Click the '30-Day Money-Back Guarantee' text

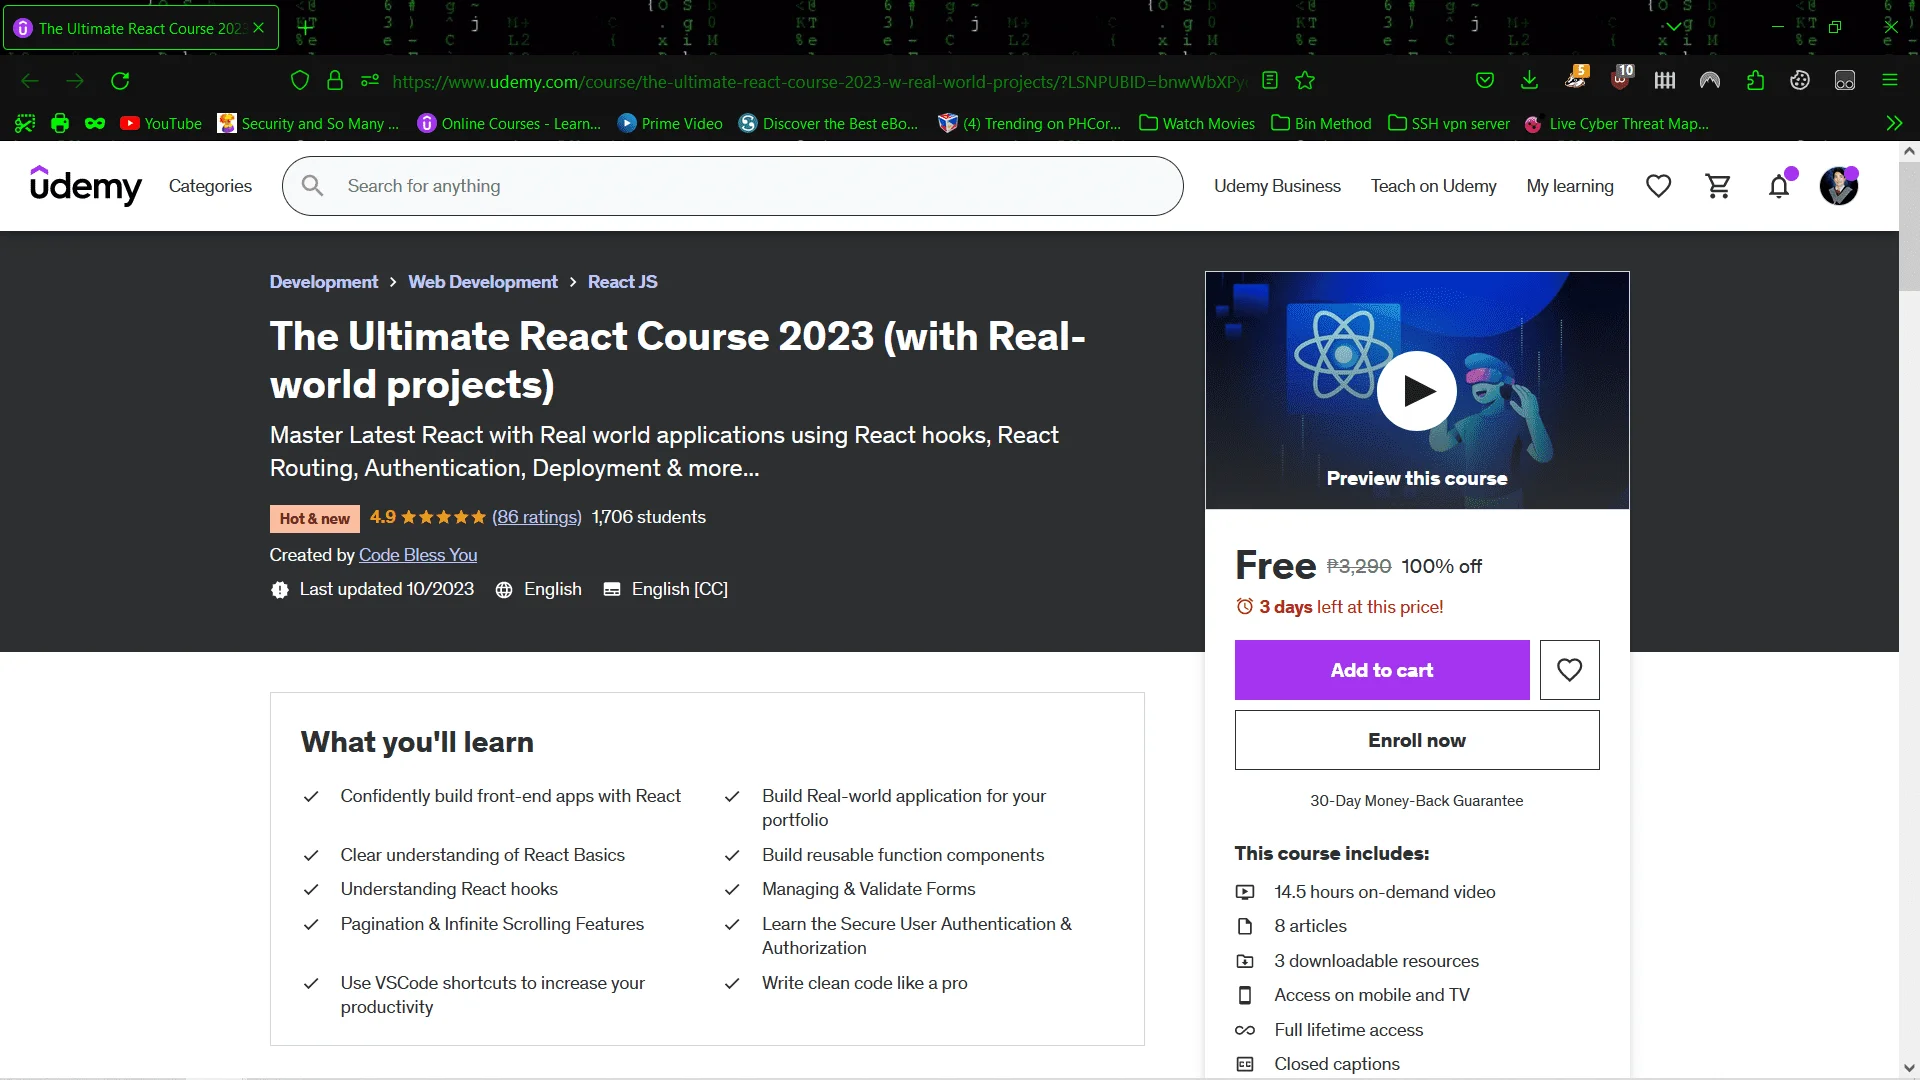coord(1417,801)
